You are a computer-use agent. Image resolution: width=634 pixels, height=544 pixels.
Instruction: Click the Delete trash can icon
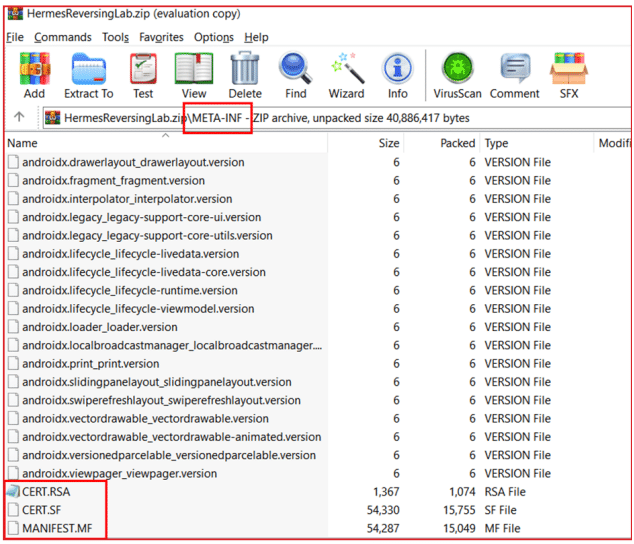point(245,68)
